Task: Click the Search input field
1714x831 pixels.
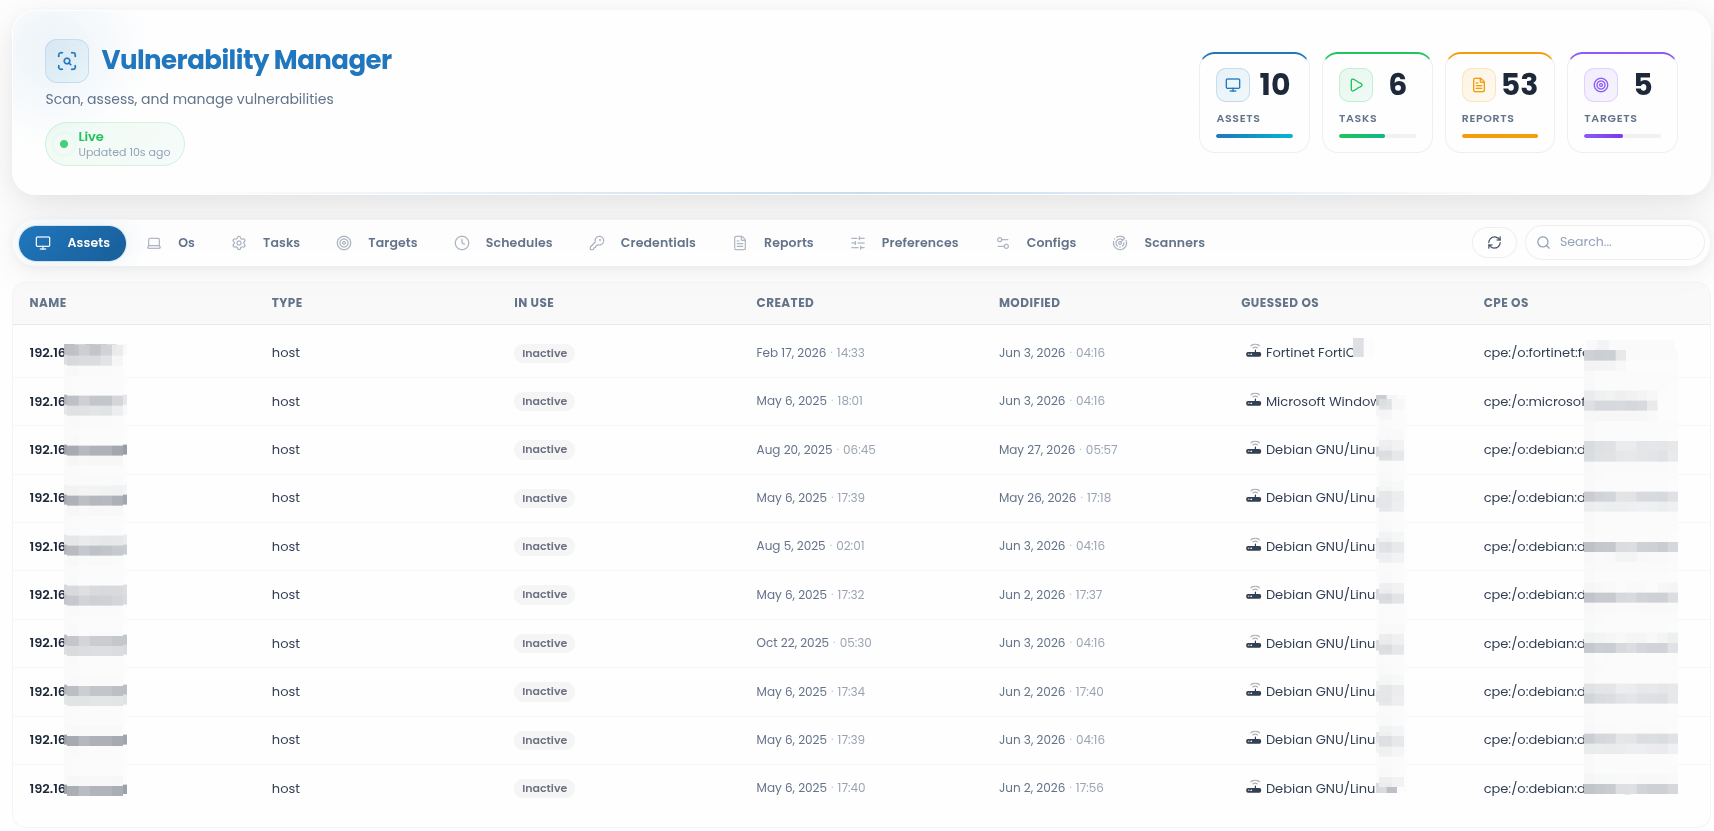Action: tap(1614, 242)
